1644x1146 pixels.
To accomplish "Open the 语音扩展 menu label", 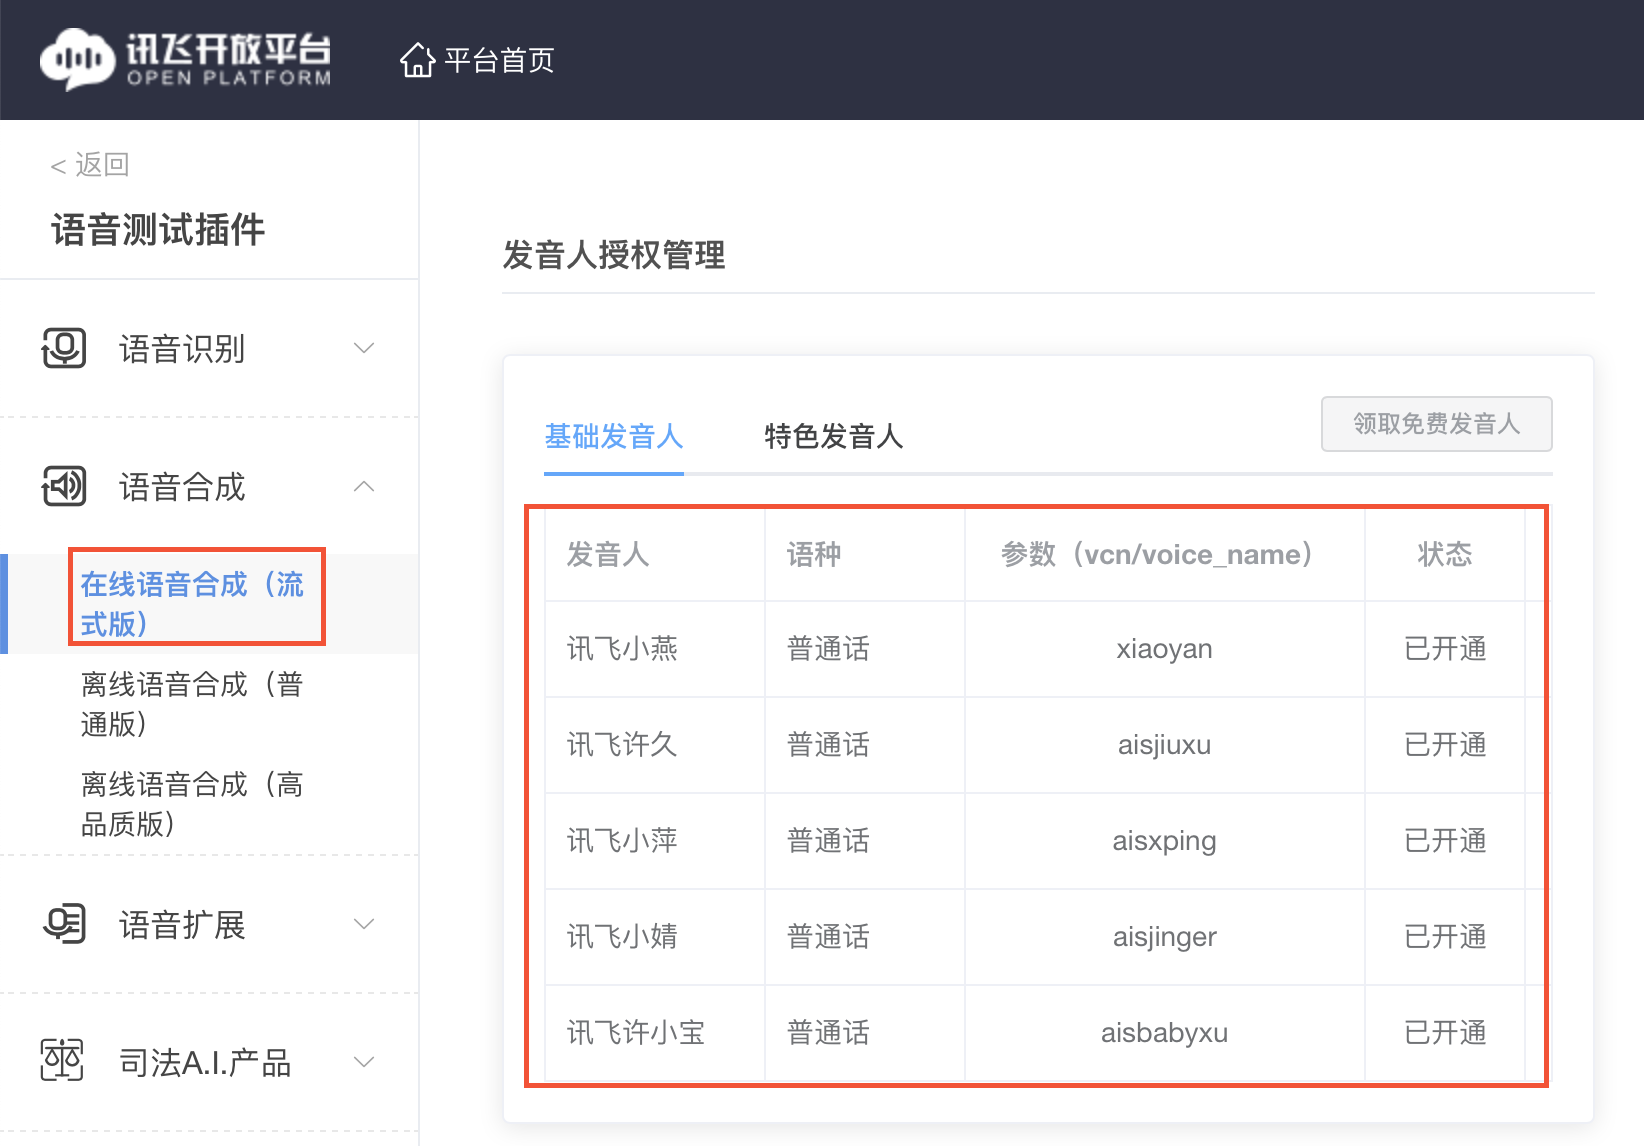I will click(182, 925).
